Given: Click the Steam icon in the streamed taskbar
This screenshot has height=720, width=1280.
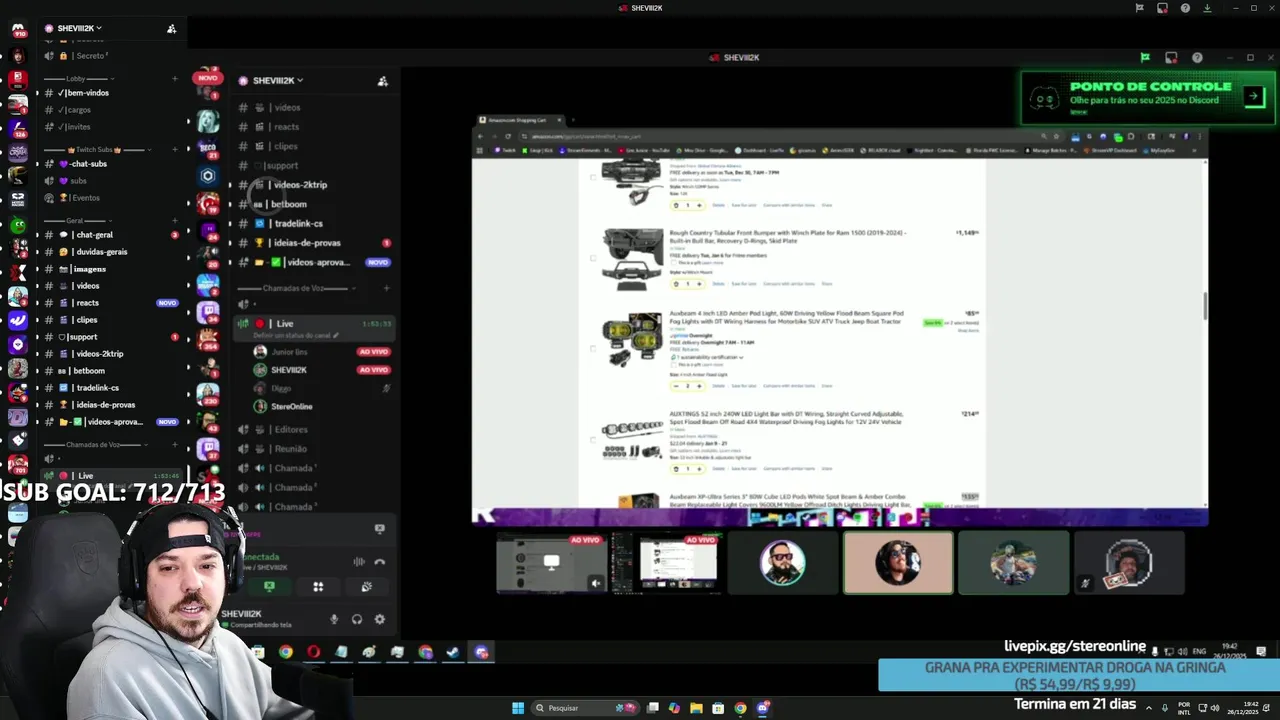Looking at the screenshot, I should tap(453, 652).
